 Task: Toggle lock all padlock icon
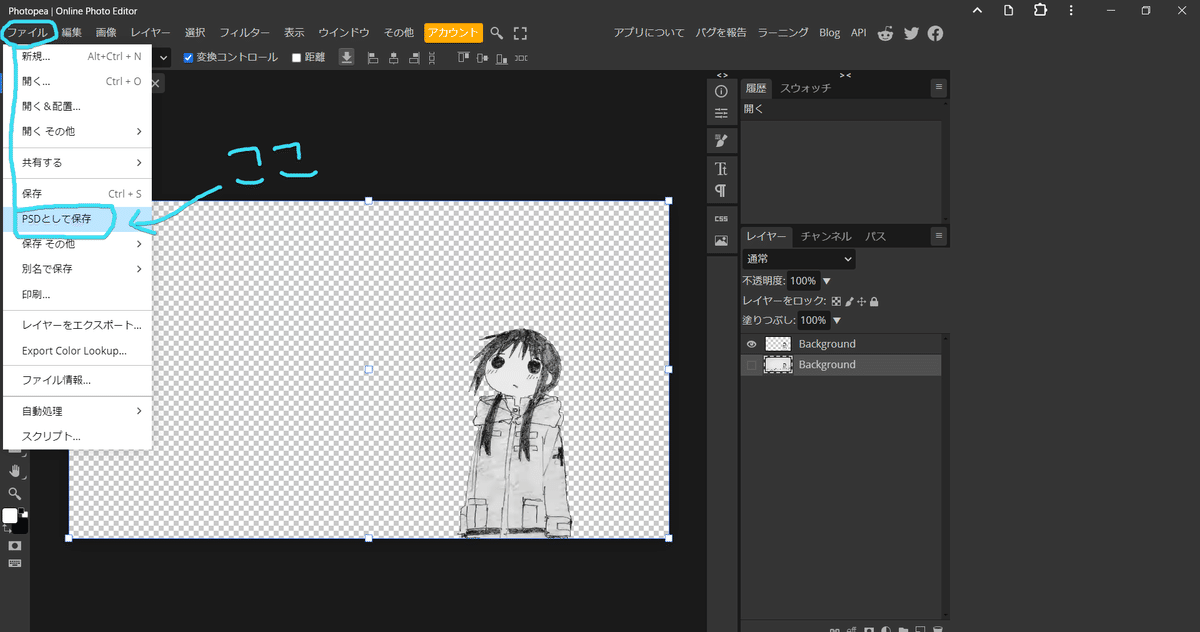[874, 301]
